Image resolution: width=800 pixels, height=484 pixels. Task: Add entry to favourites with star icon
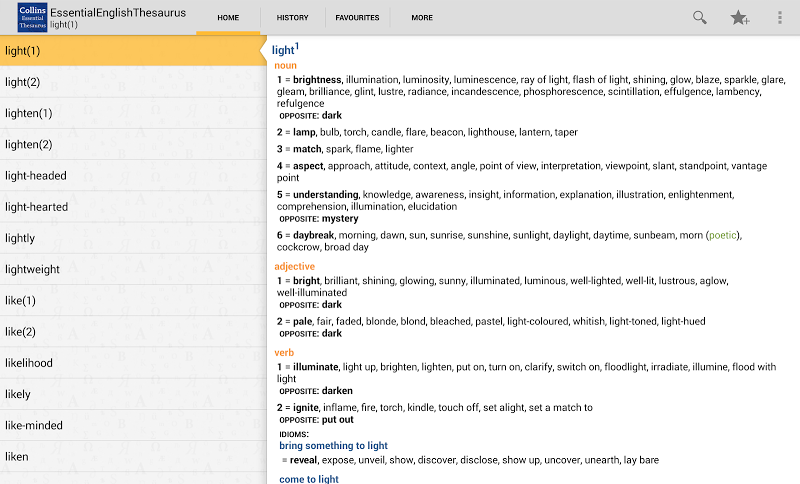click(739, 18)
